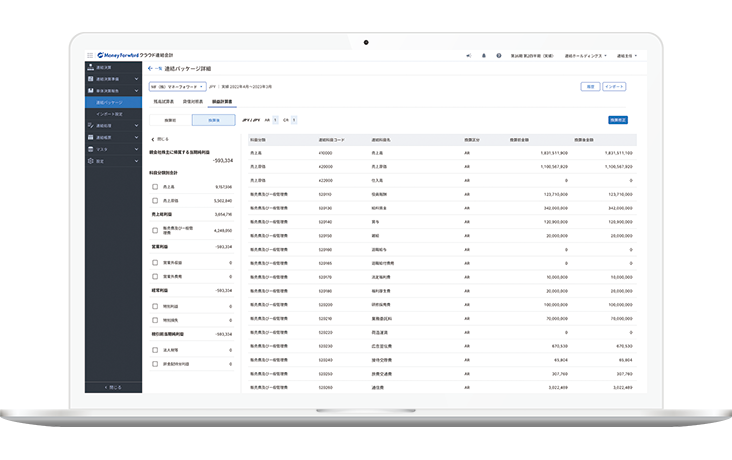Click the table icon for 連結帳票 in sidebar
The width and height of the screenshot is (732, 460).
pos(91,137)
